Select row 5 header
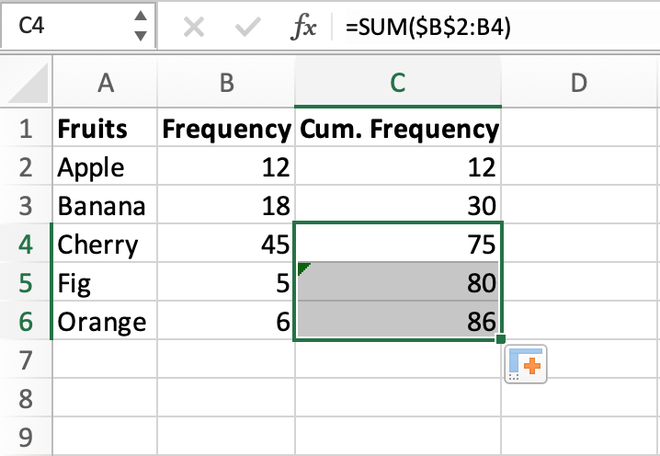 coord(26,282)
